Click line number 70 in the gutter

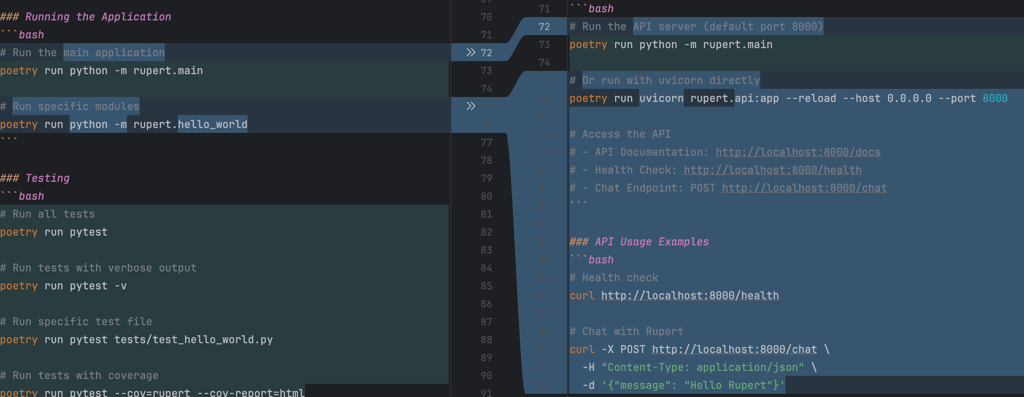pyautogui.click(x=486, y=16)
